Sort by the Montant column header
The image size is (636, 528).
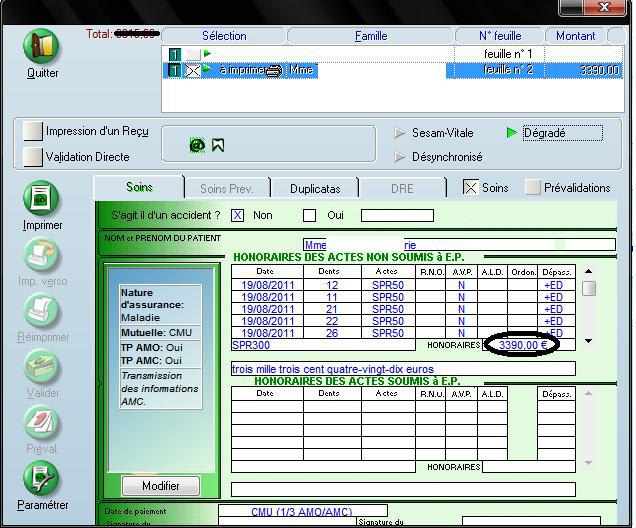pos(575,36)
